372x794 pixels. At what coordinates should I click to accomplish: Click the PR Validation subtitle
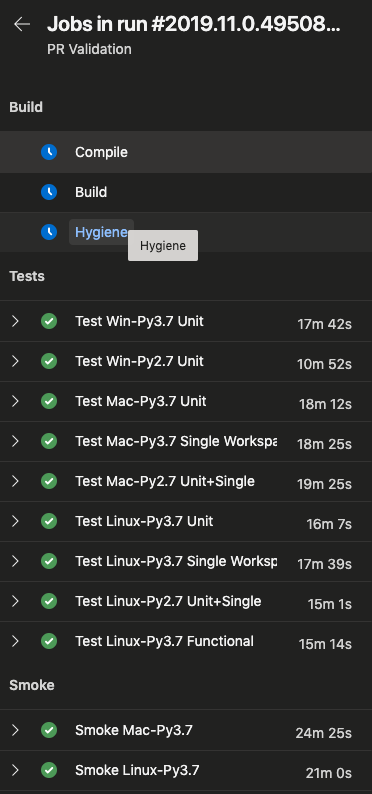tap(89, 49)
